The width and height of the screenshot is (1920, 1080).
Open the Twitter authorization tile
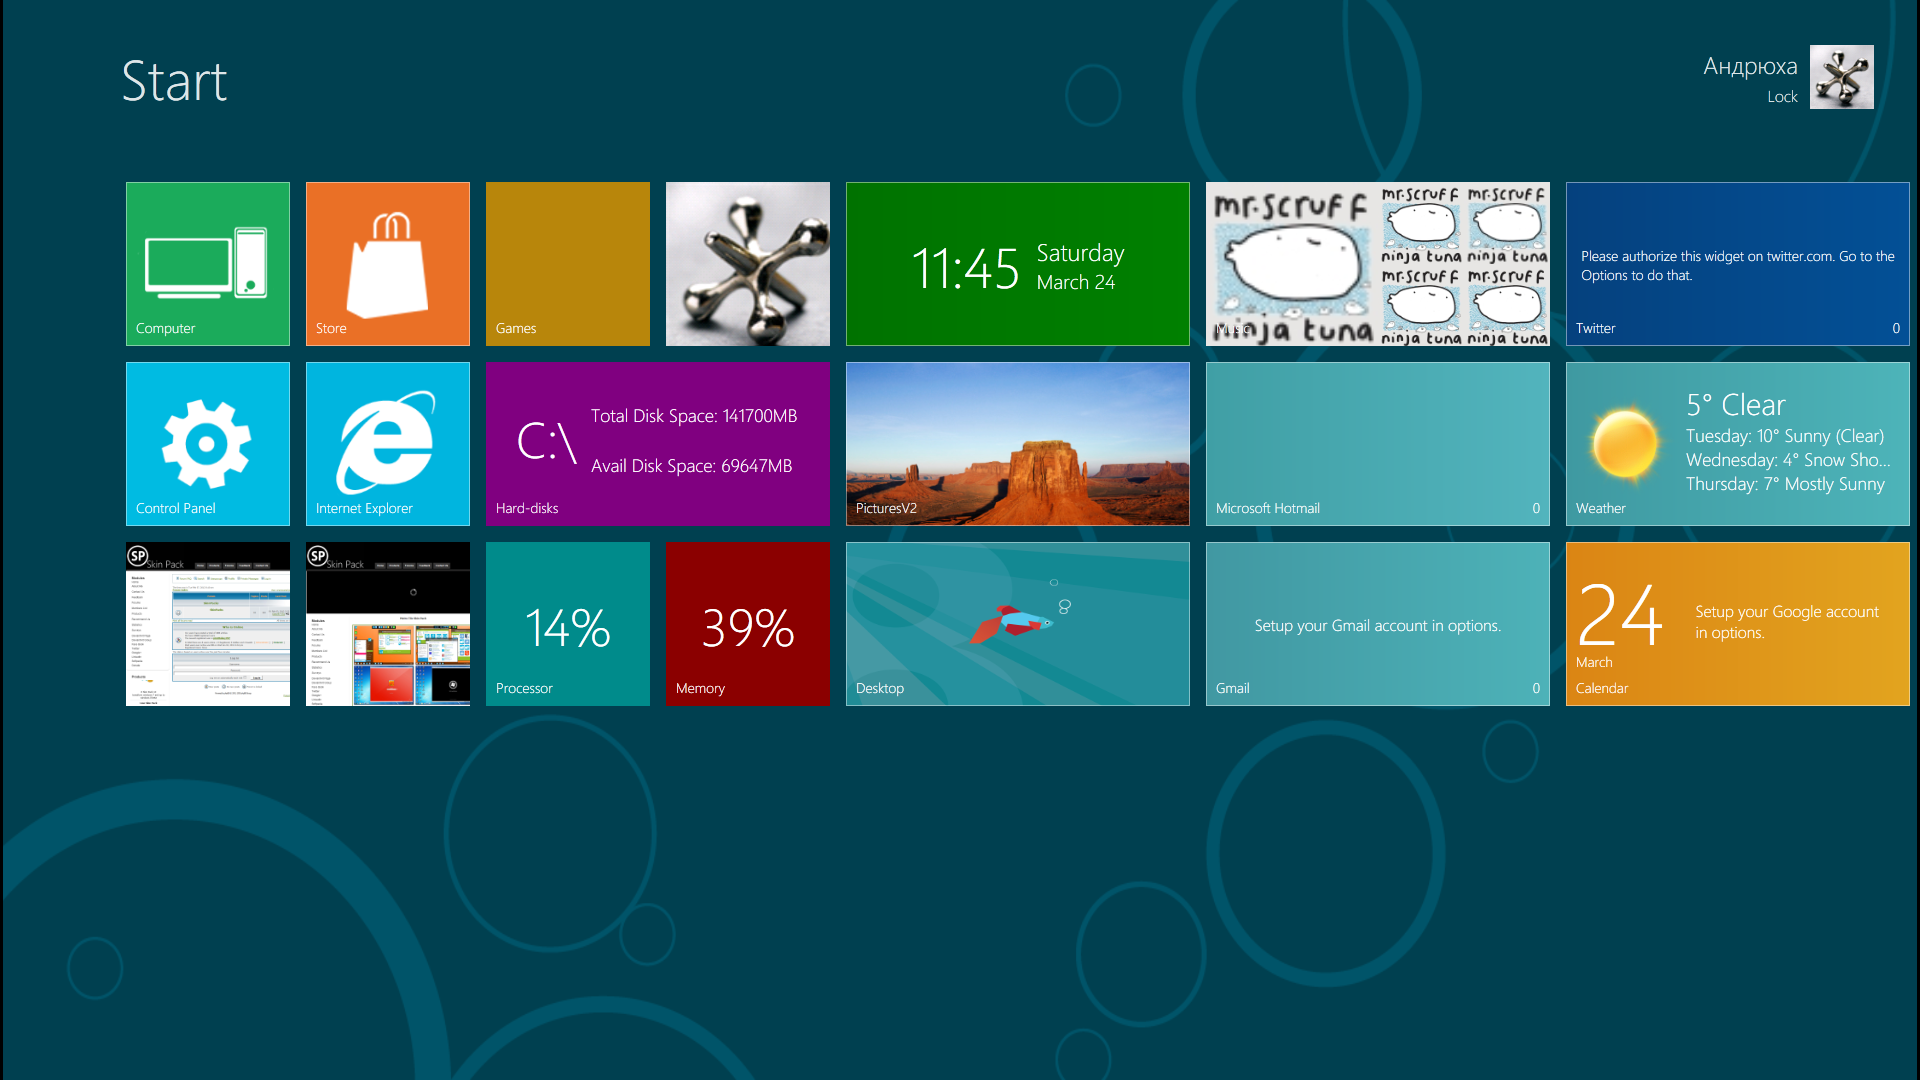tap(1737, 263)
